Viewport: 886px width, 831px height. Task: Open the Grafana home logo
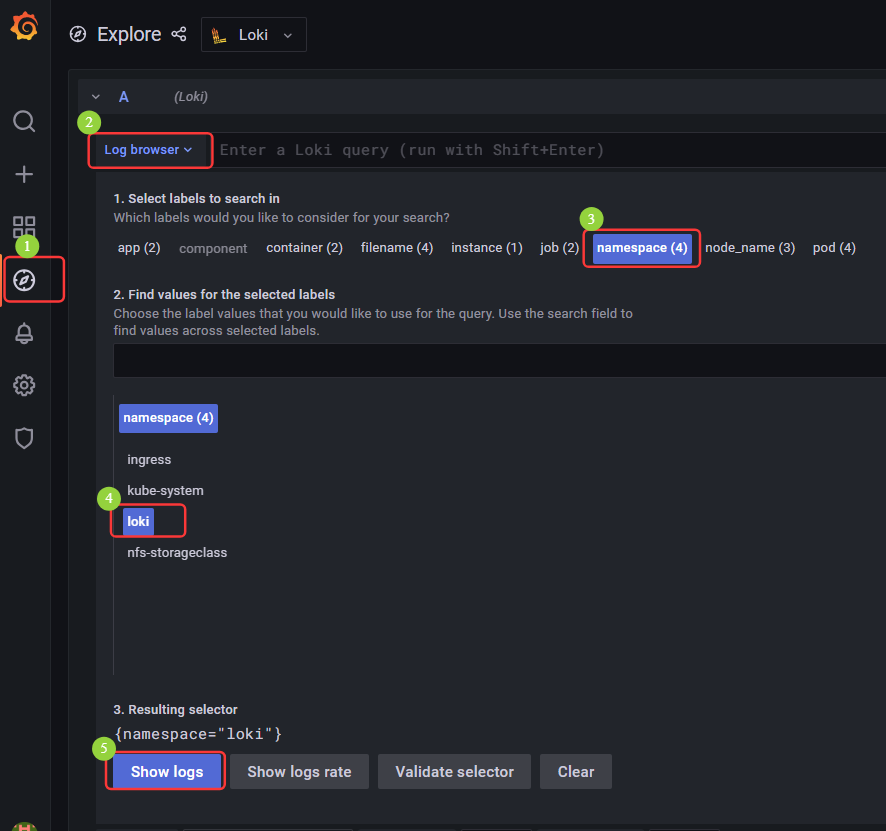(x=24, y=27)
